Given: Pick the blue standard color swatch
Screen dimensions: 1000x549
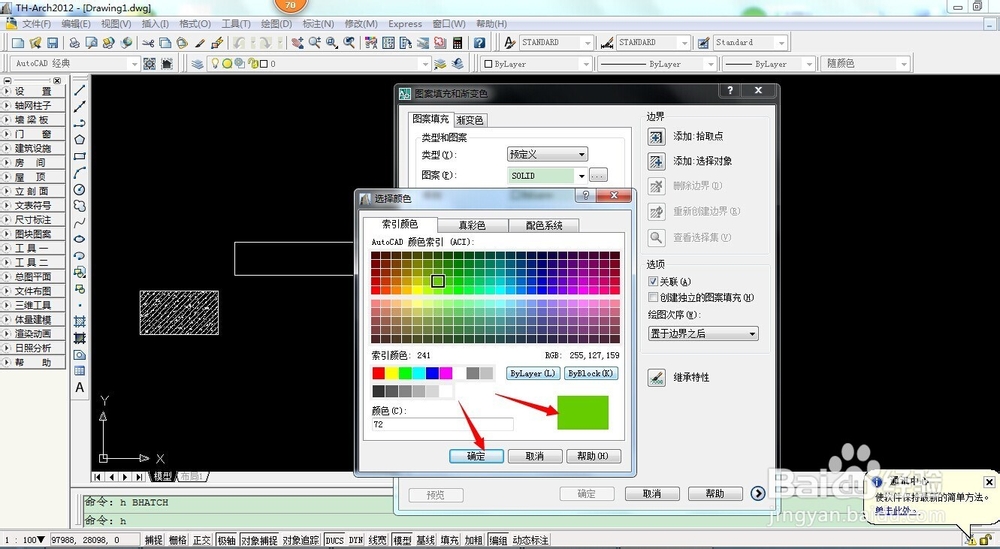Looking at the screenshot, I should (x=432, y=373).
